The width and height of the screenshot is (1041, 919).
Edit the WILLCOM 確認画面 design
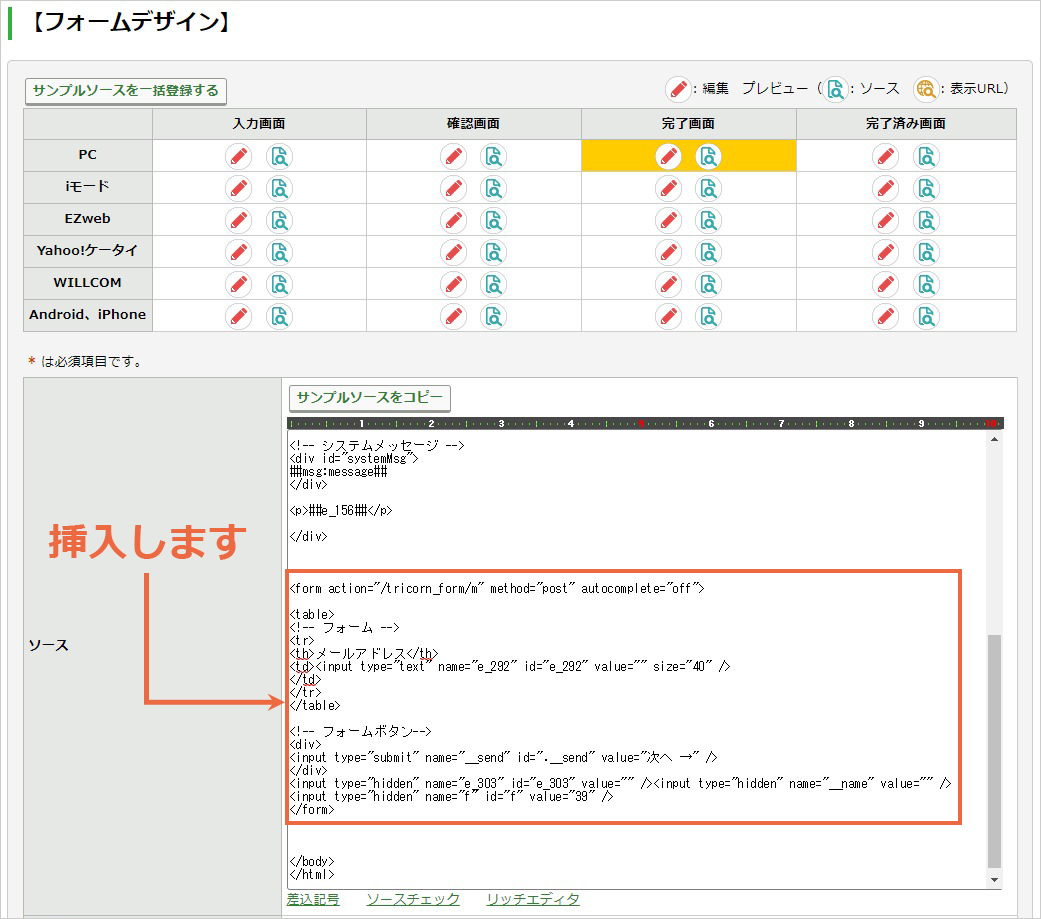(453, 284)
